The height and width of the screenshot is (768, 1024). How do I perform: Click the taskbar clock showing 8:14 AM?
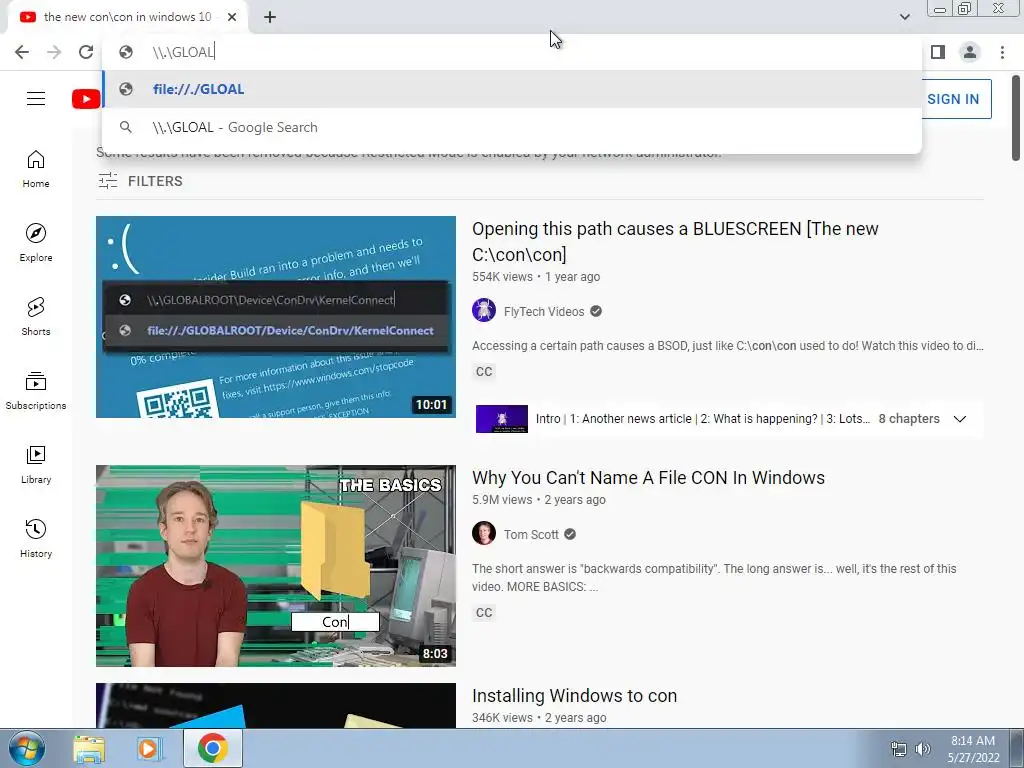tap(972, 749)
